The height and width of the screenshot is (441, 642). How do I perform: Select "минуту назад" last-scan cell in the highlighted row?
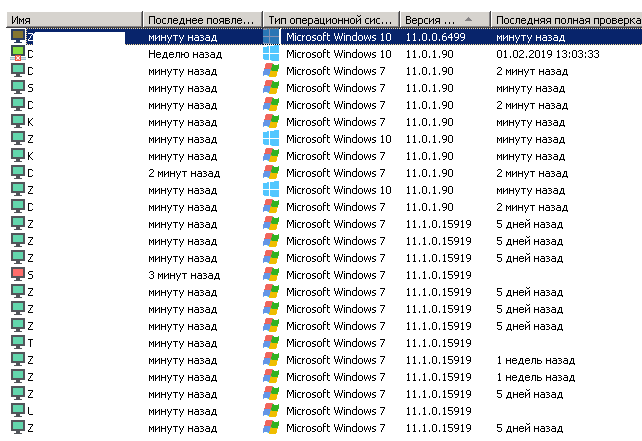[531, 37]
